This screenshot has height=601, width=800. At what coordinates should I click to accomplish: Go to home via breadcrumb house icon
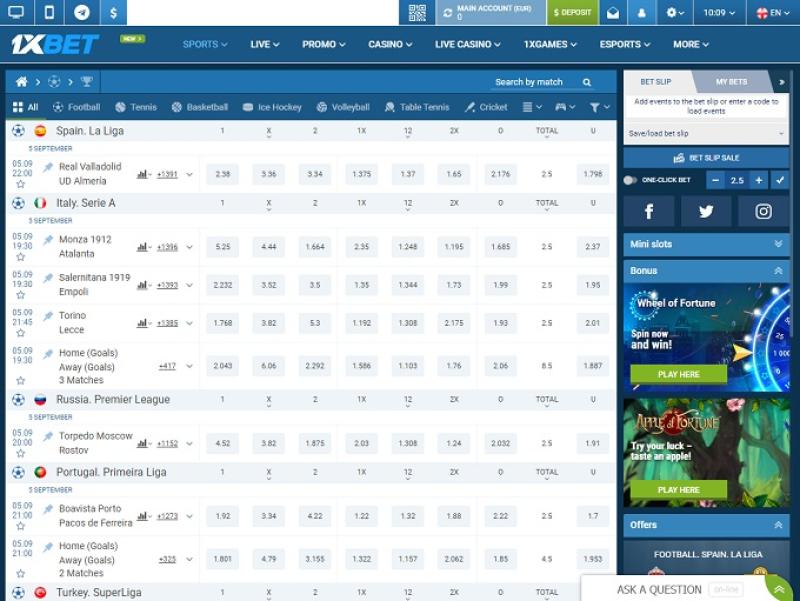(21, 81)
